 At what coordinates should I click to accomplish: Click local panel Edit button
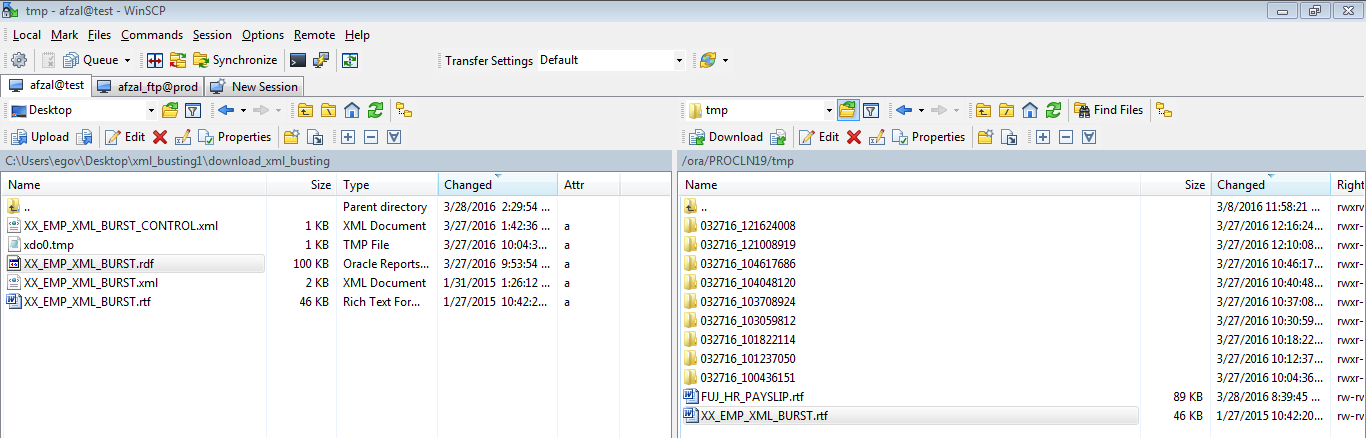[x=125, y=137]
